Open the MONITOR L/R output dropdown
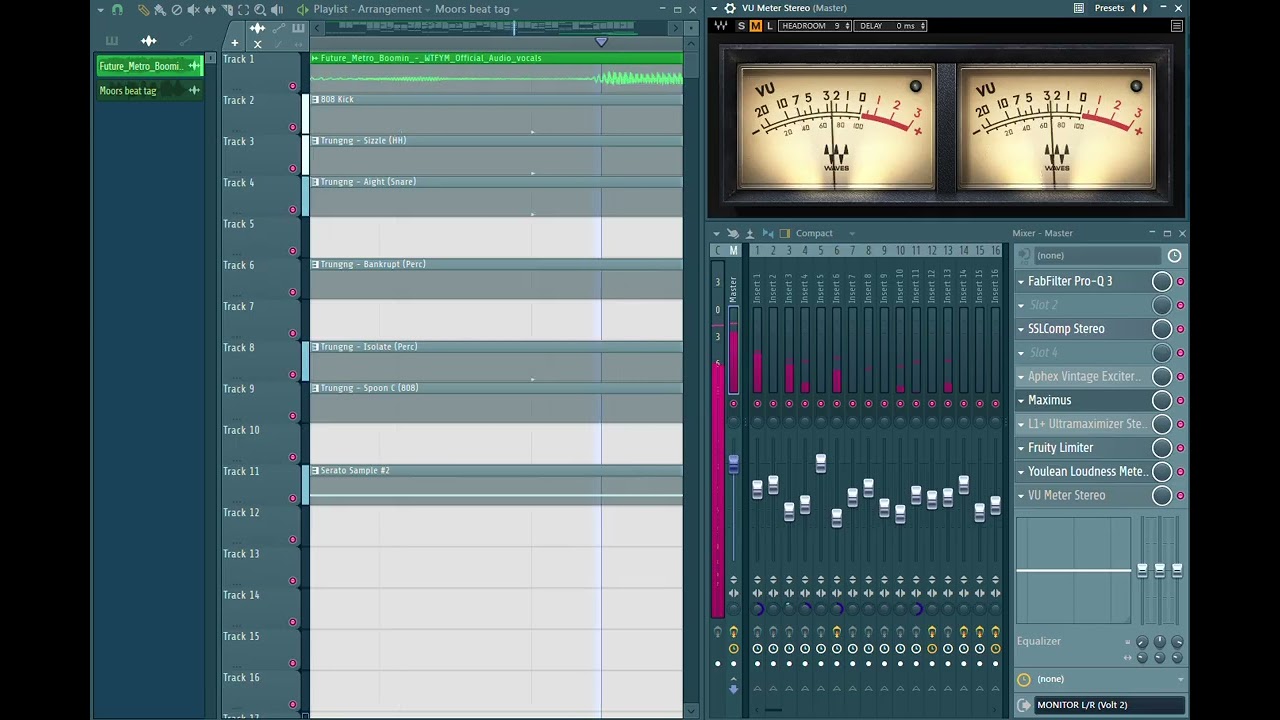The height and width of the screenshot is (720, 1280). [1110, 705]
